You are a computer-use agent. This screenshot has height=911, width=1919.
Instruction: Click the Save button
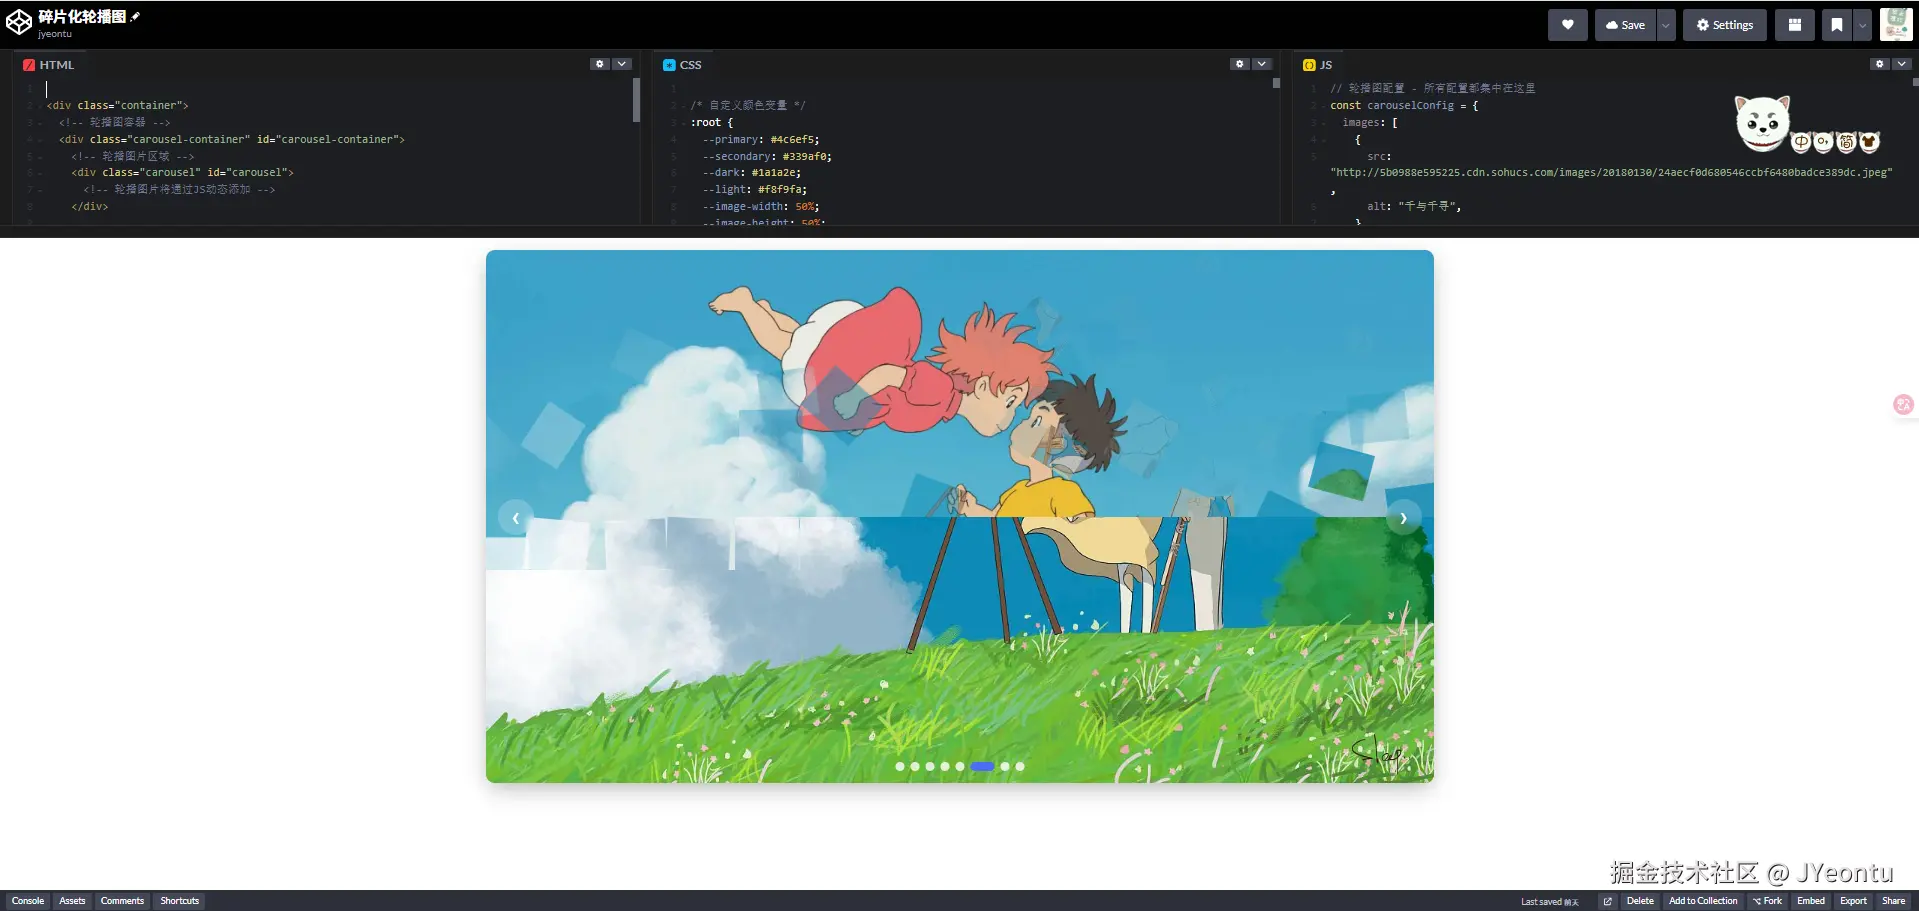pyautogui.click(x=1625, y=25)
